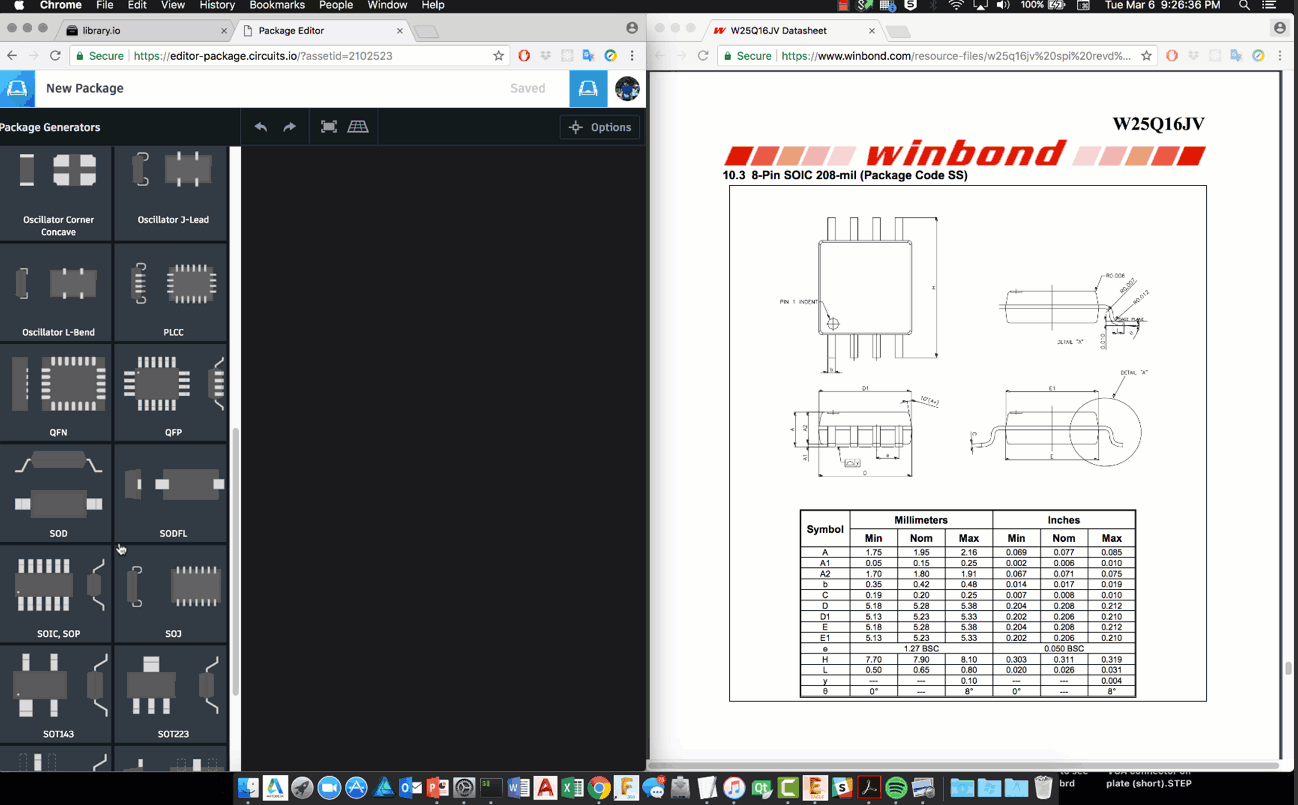Open the History menu

(x=217, y=5)
